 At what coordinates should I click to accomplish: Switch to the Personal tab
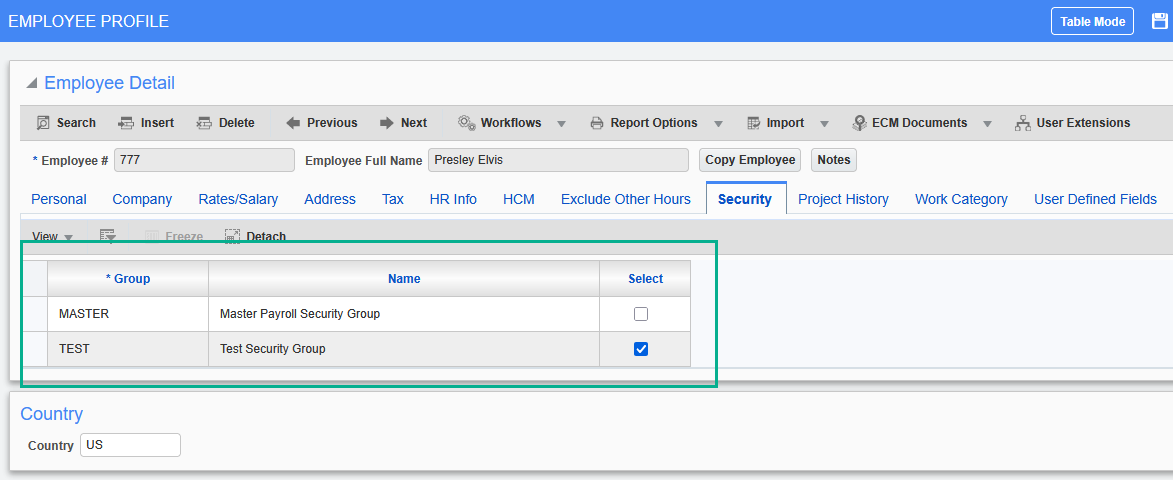click(x=59, y=199)
